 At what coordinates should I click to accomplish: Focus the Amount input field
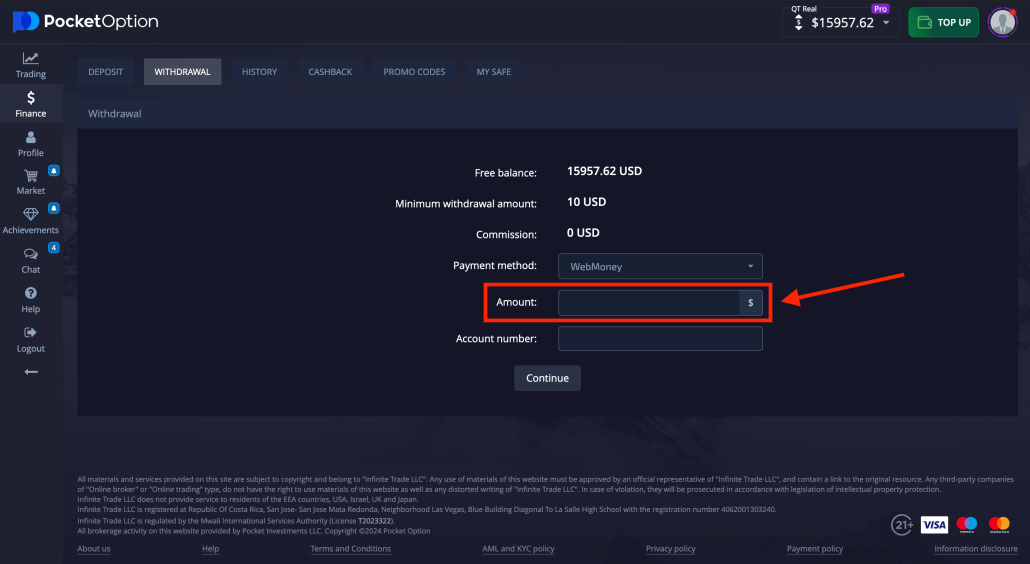pyautogui.click(x=649, y=303)
